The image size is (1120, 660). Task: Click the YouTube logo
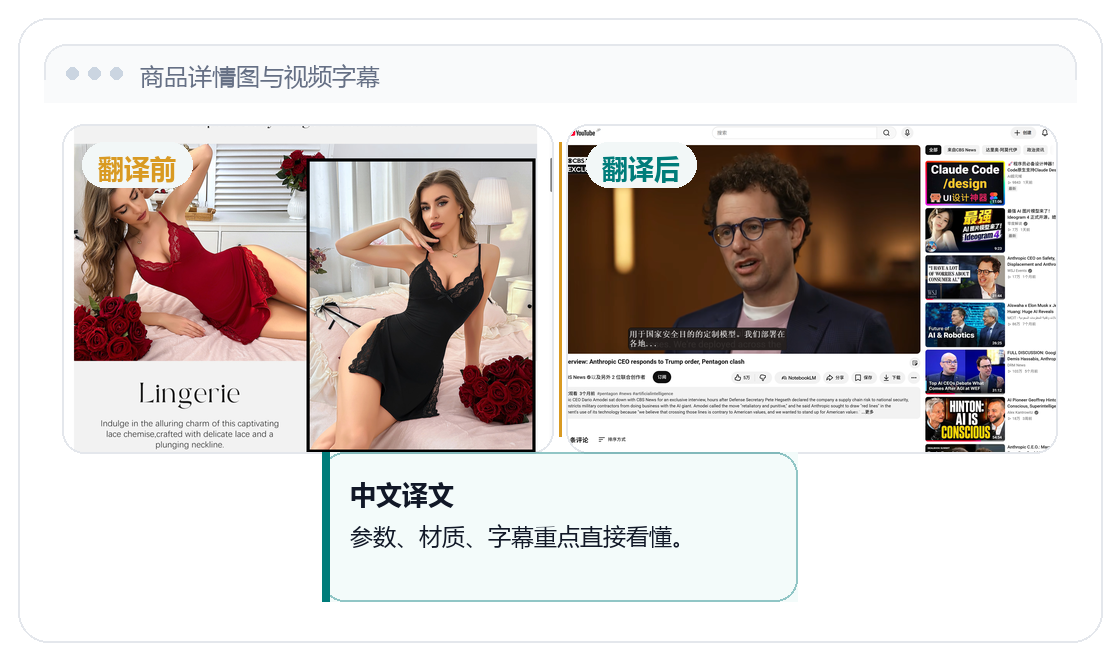click(x=584, y=133)
